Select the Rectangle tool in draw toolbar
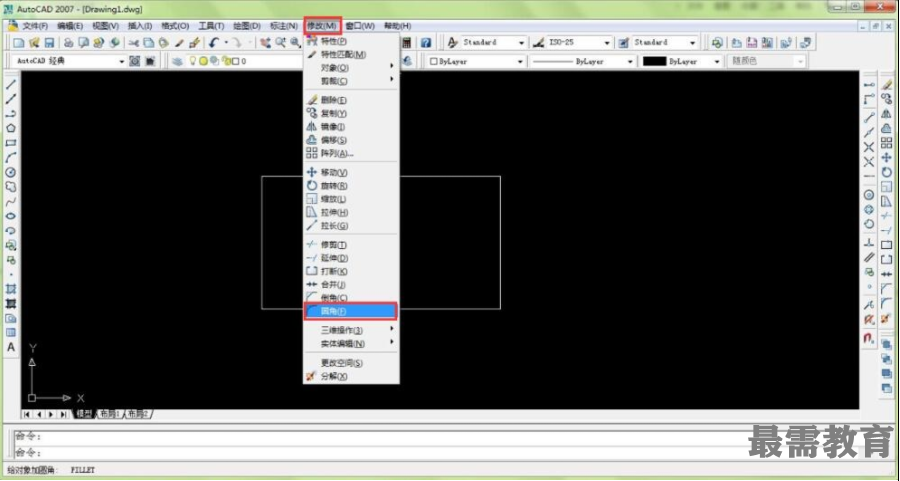The height and width of the screenshot is (481, 900). click(x=11, y=143)
